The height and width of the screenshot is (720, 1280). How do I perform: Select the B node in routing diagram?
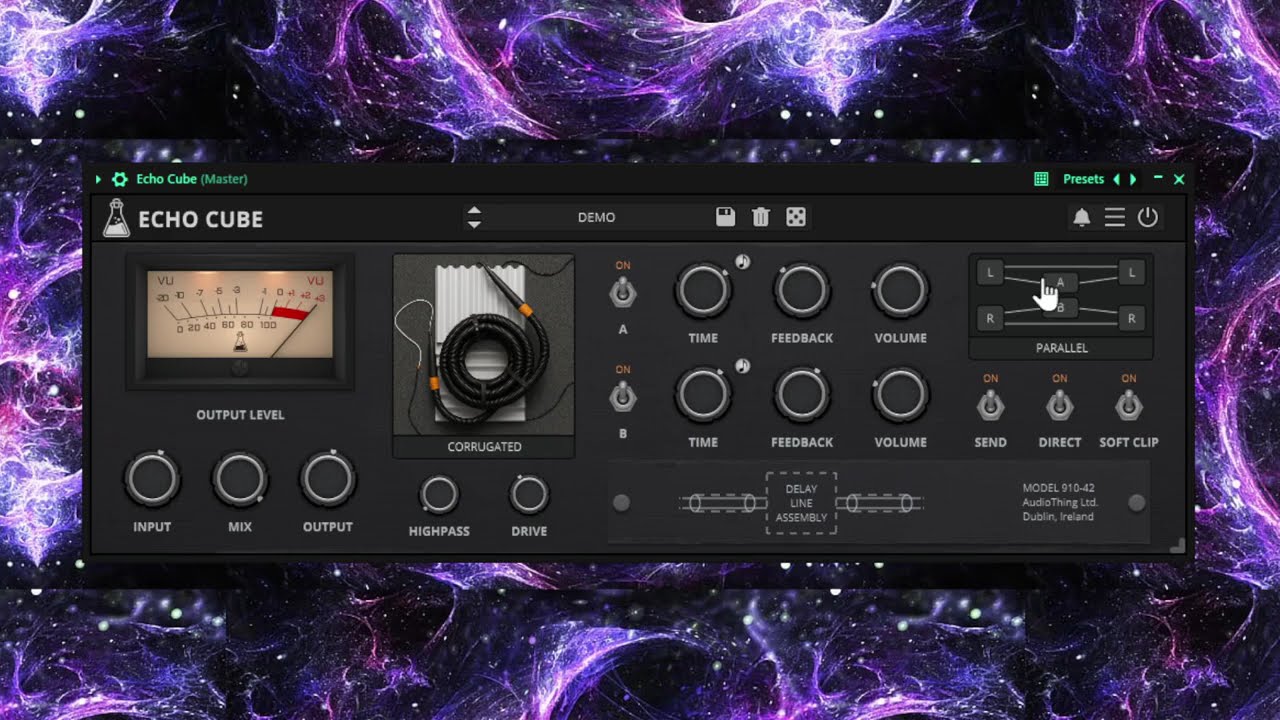(1061, 307)
